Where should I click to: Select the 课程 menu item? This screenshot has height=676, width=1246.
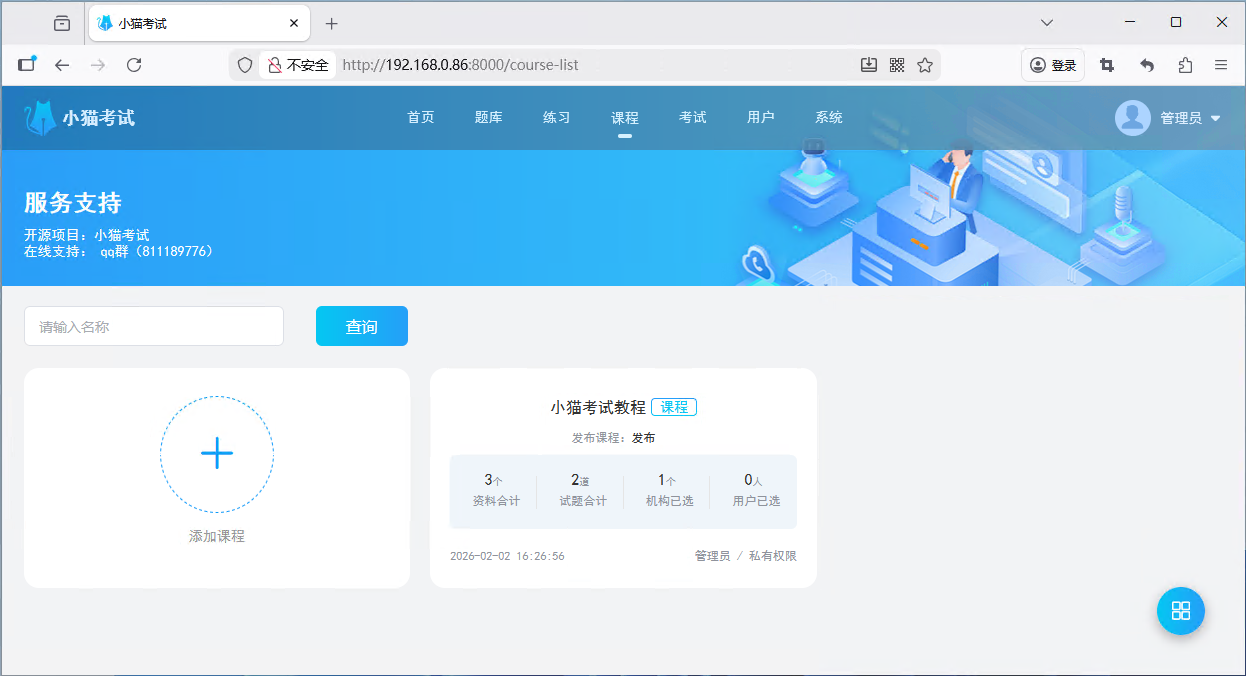click(x=625, y=118)
